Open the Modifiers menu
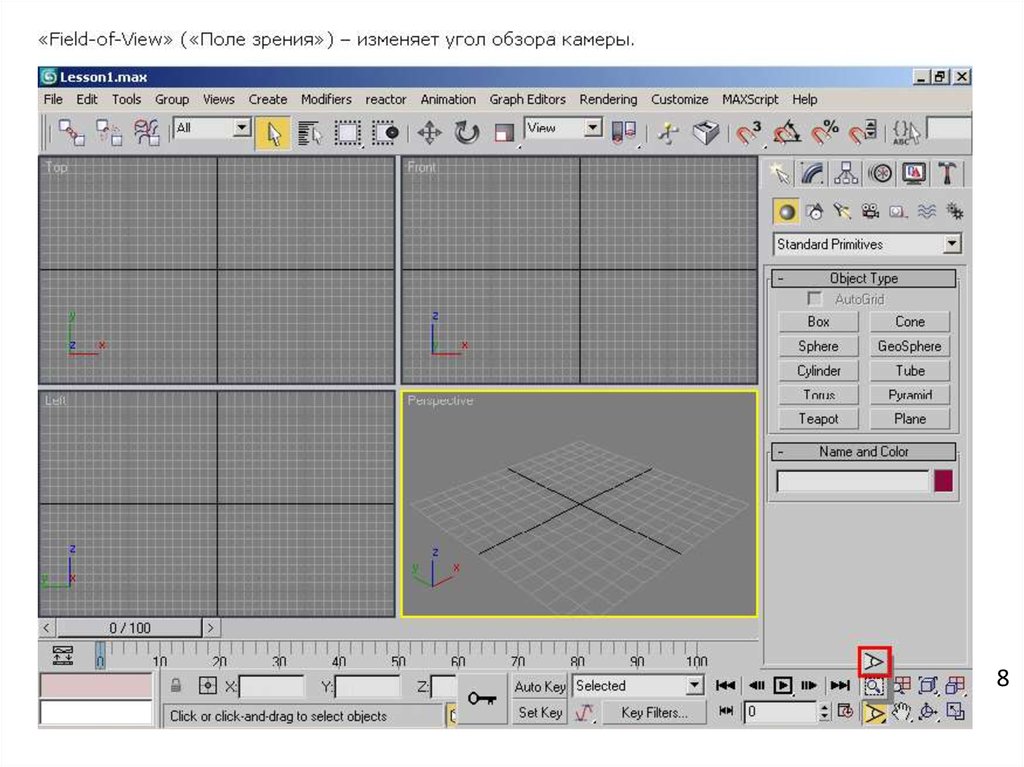 [x=326, y=99]
